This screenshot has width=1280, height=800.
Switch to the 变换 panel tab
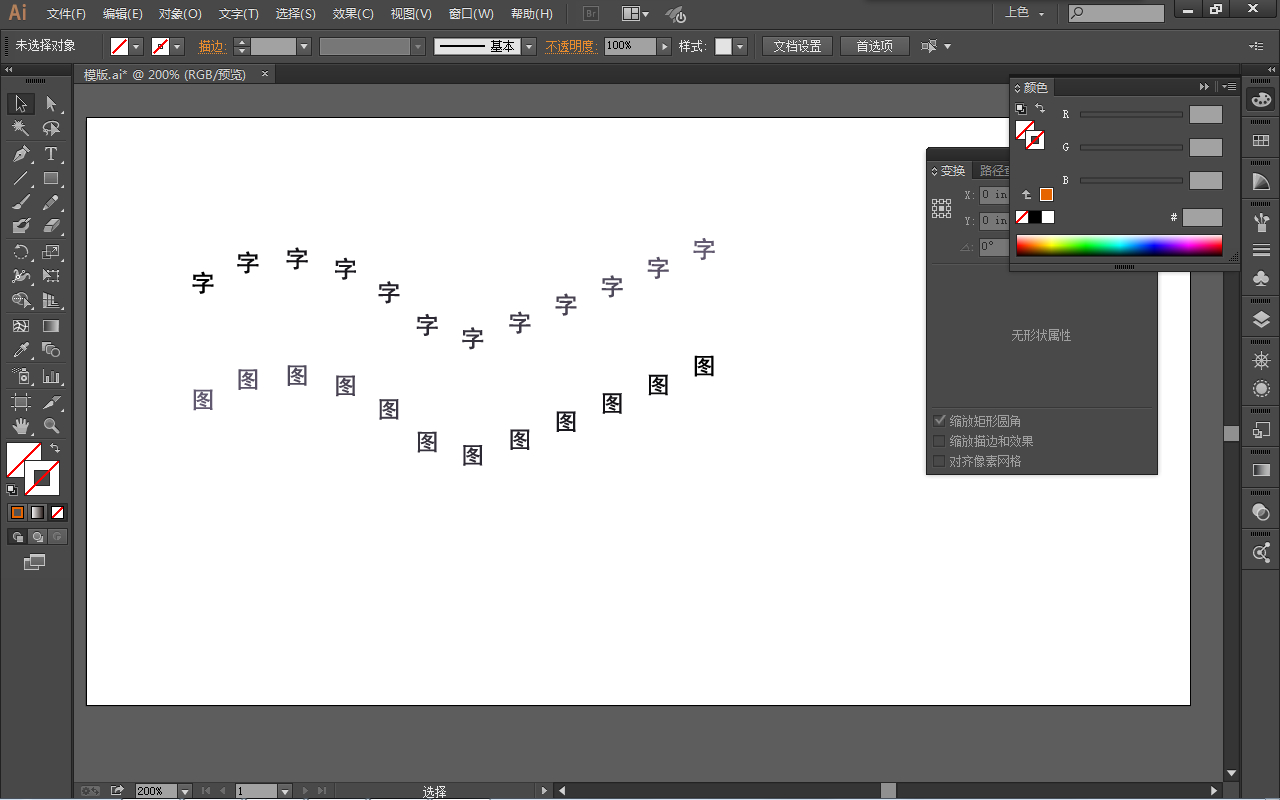[952, 171]
